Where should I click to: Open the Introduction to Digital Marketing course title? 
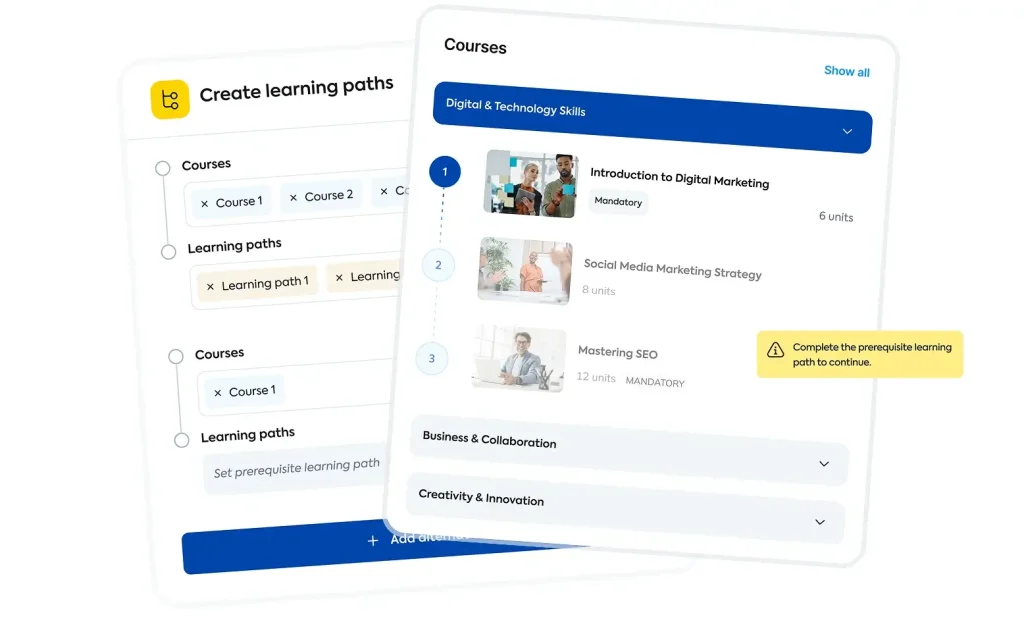[679, 178]
